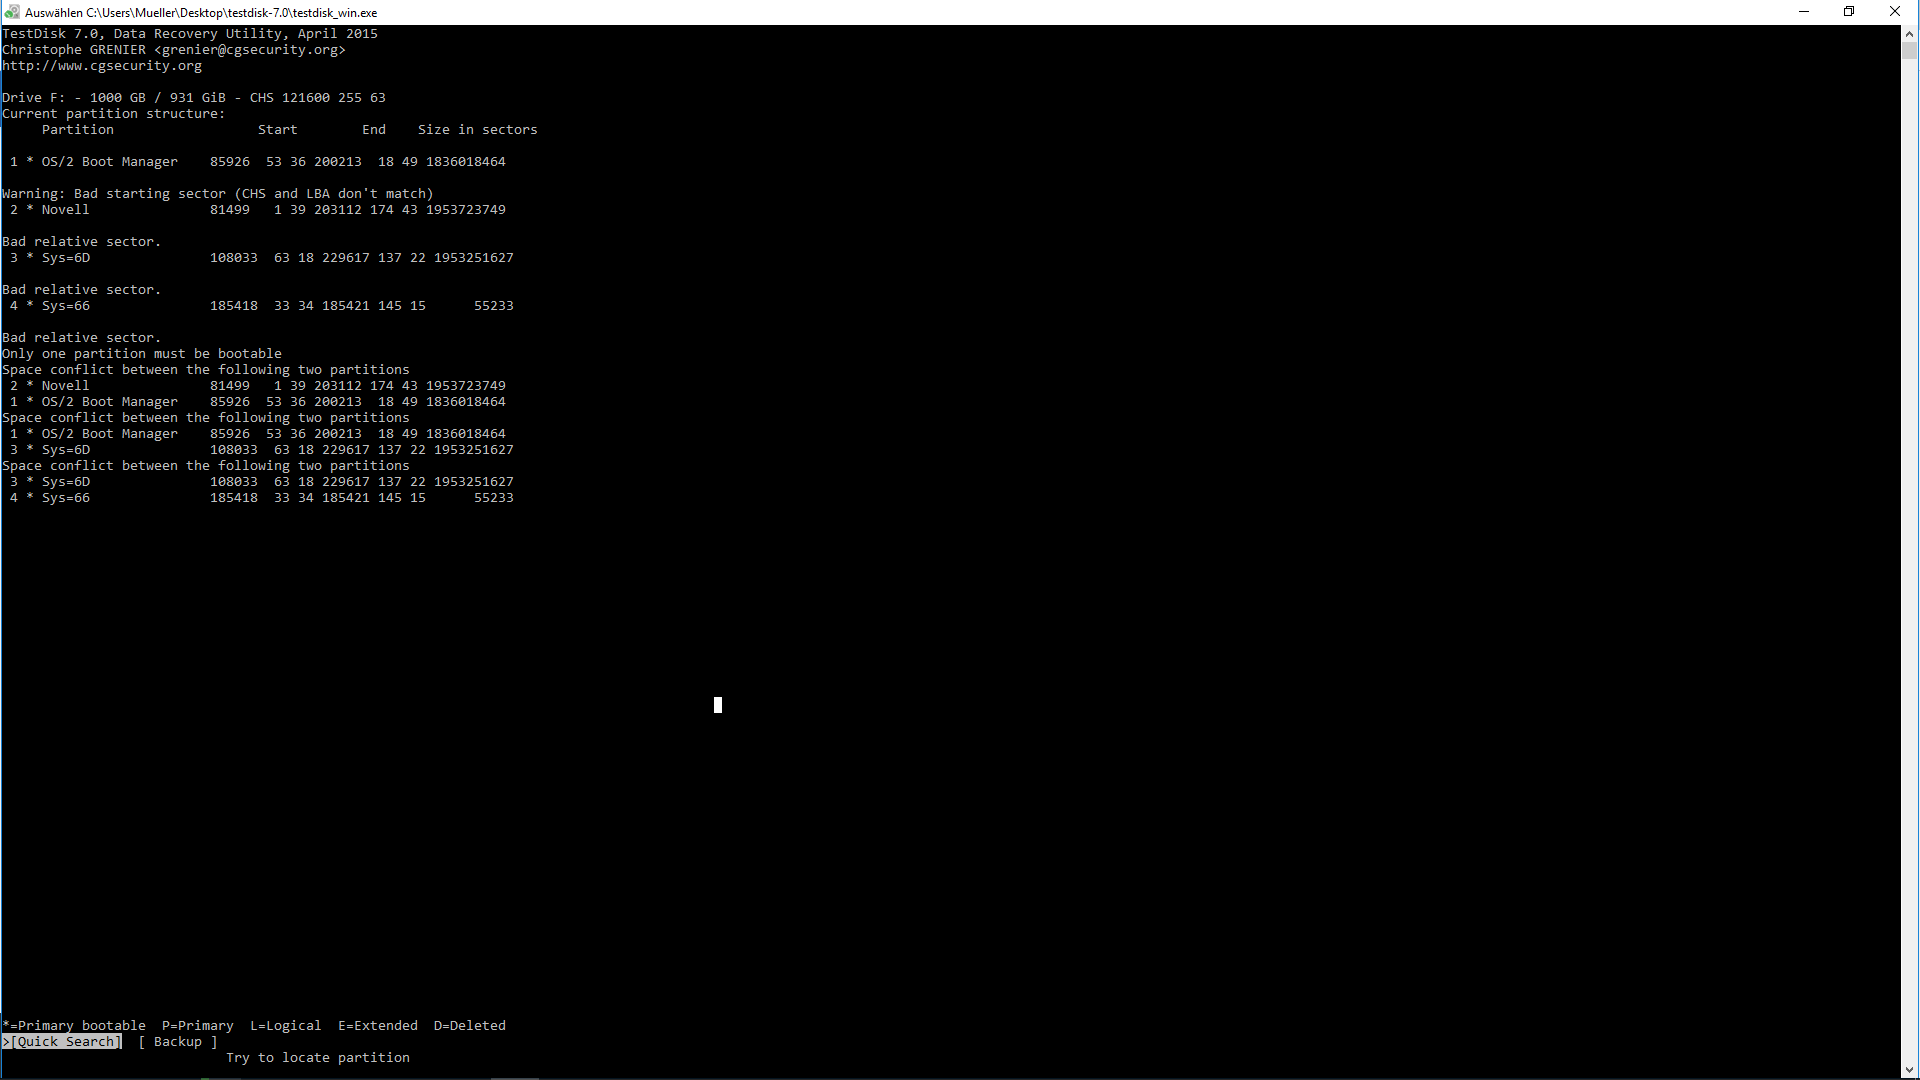Click the 'P=Primary' legend entry
1920x1080 pixels.
point(198,1026)
